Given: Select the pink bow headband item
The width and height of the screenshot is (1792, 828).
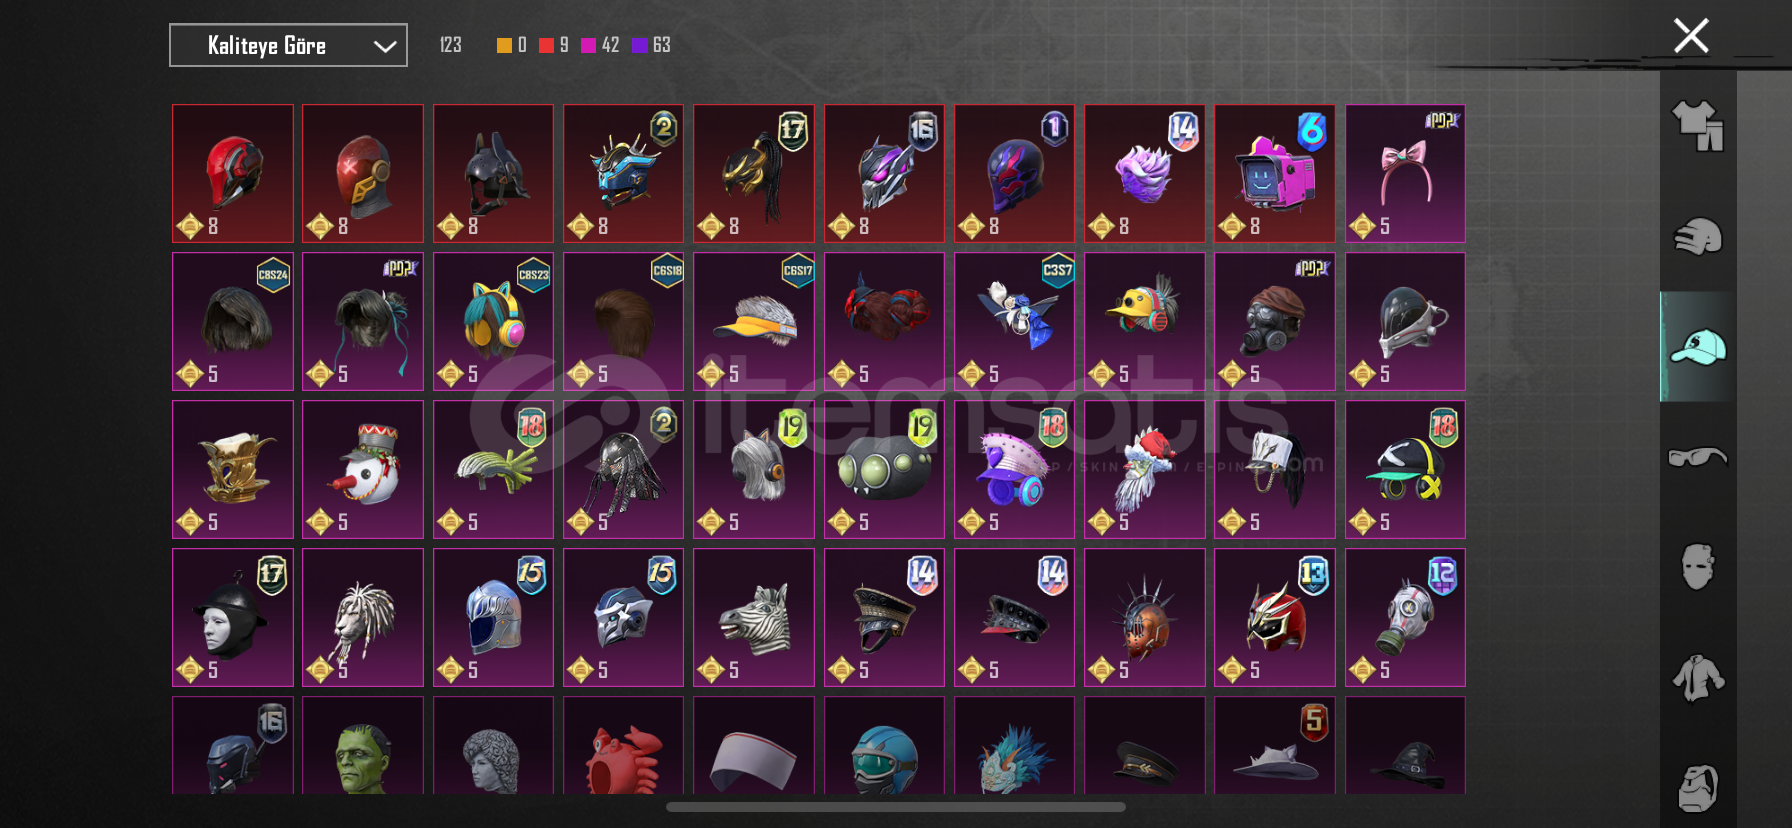Looking at the screenshot, I should 1405,174.
